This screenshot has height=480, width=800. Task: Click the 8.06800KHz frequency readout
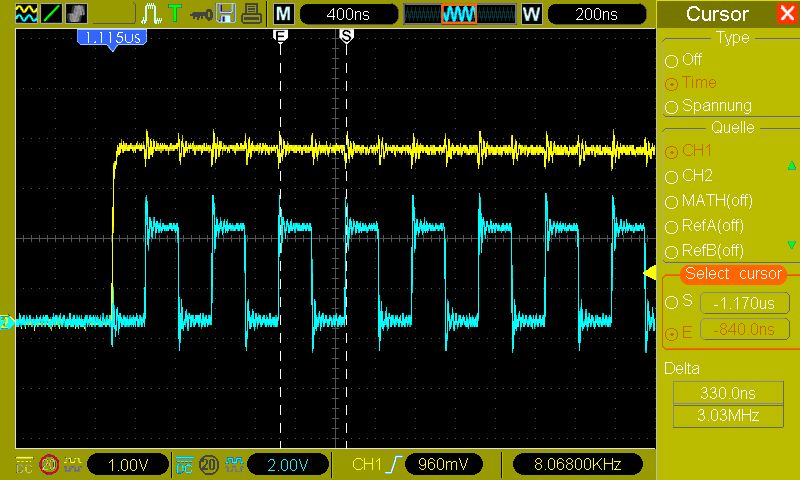(x=577, y=464)
